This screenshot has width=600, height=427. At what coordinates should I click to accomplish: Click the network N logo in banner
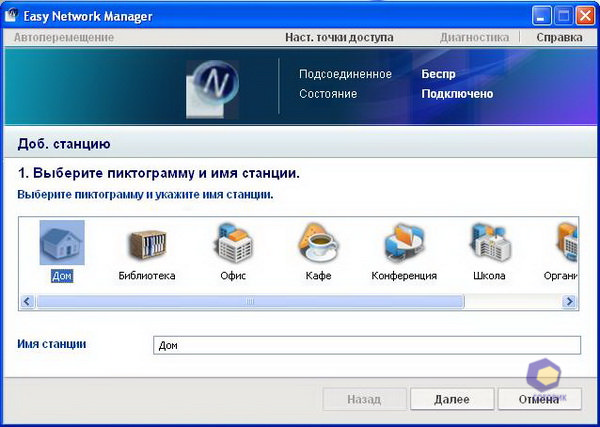click(x=213, y=89)
